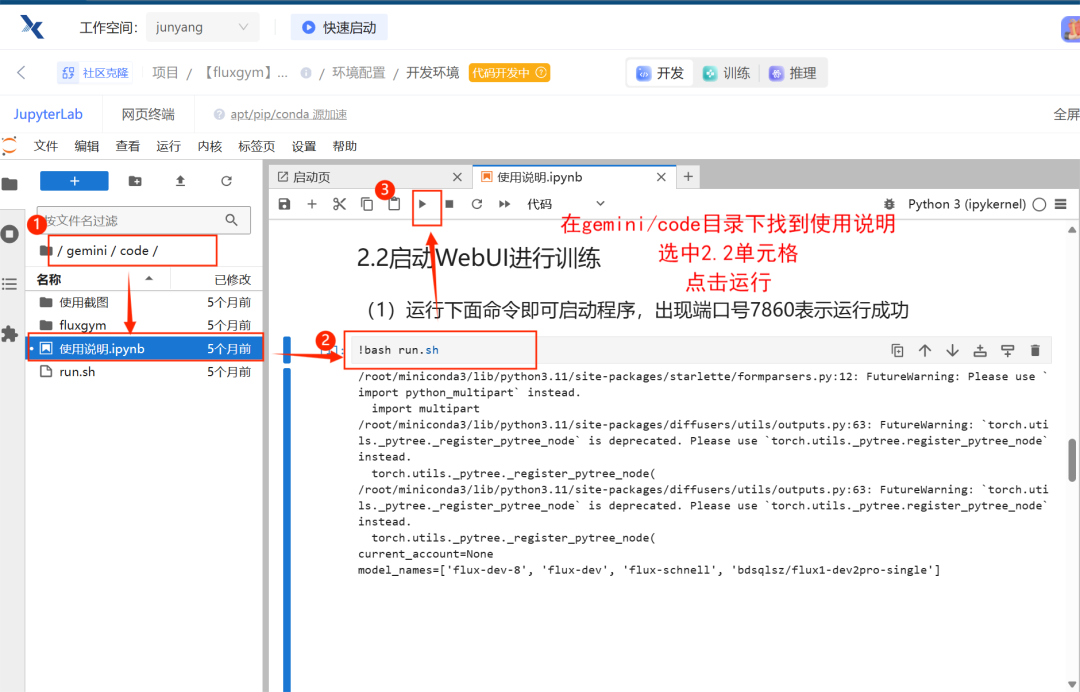Screen dimensions: 1080x692
Task: Switch to the 网页终端 tab
Action: pyautogui.click(x=148, y=114)
